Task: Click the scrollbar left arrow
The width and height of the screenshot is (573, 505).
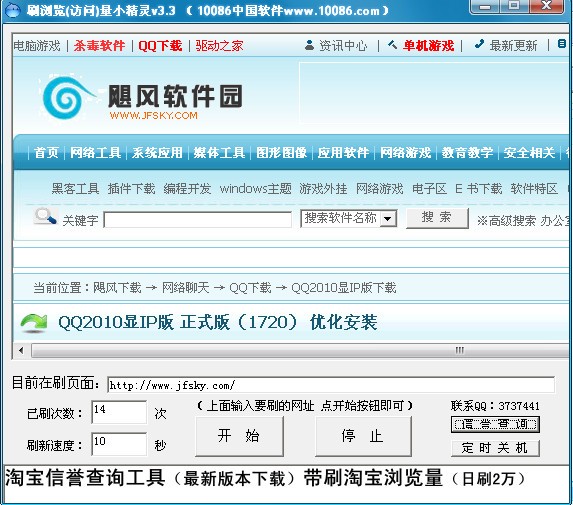Action: 21,350
